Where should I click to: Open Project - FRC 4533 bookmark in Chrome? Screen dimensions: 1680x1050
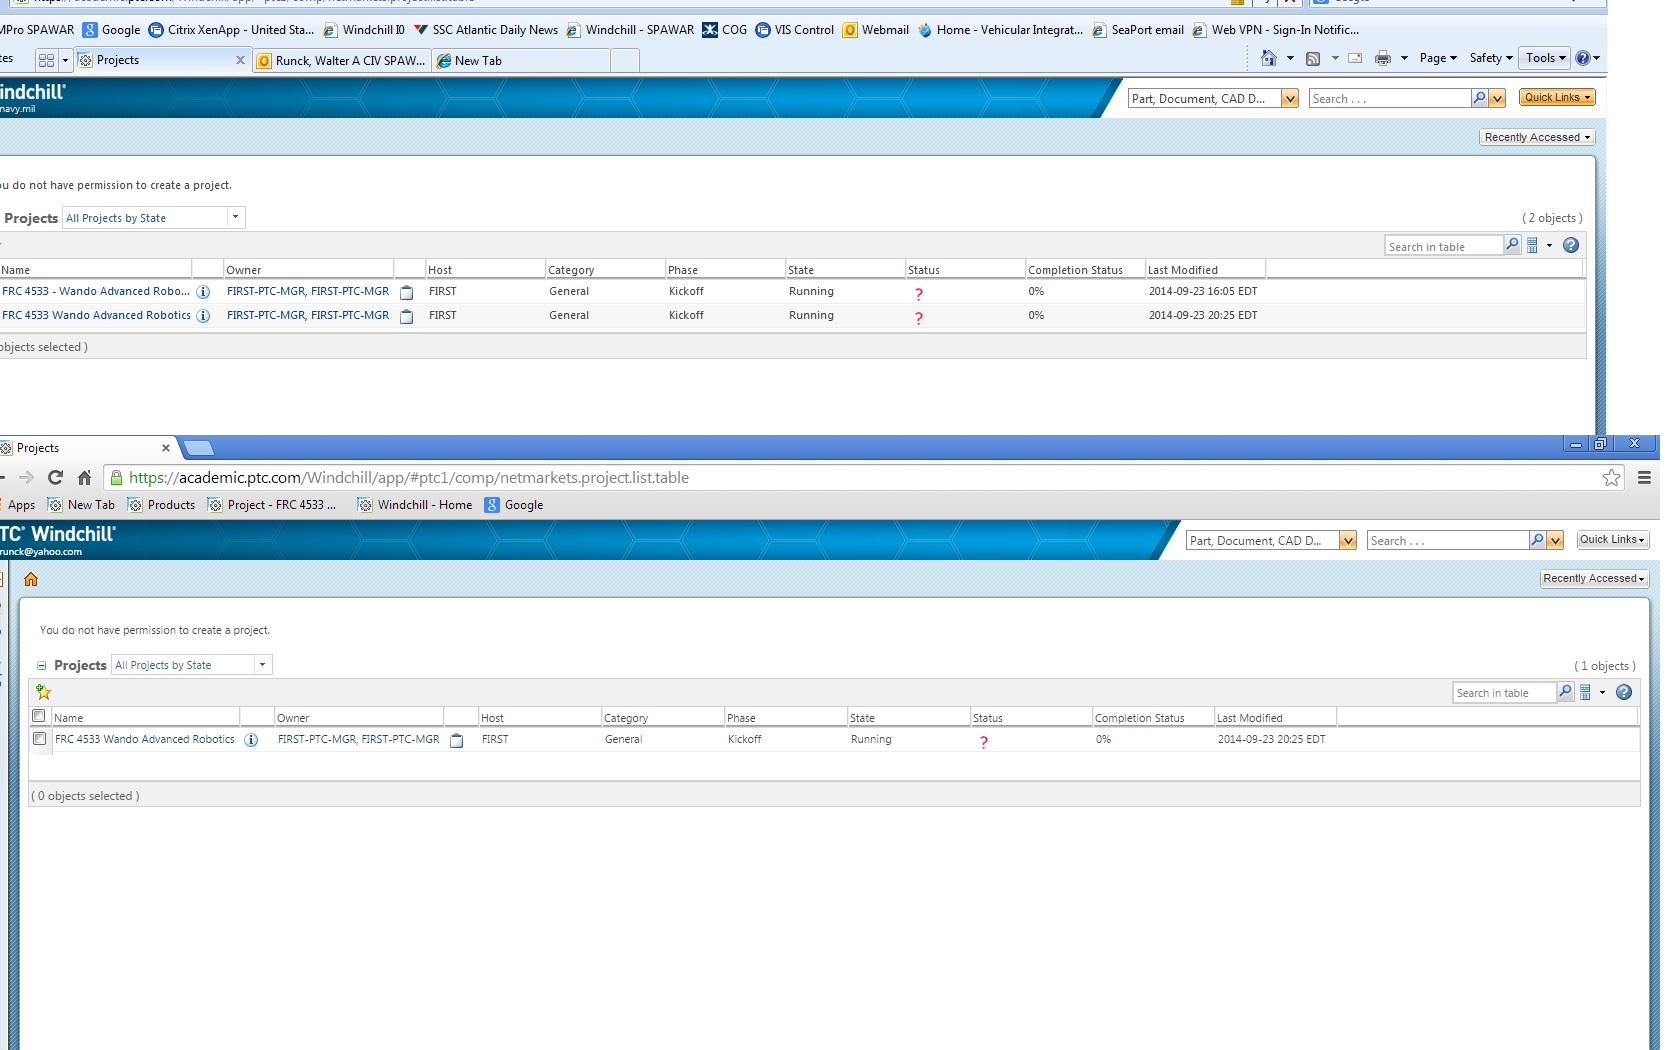pyautogui.click(x=272, y=505)
